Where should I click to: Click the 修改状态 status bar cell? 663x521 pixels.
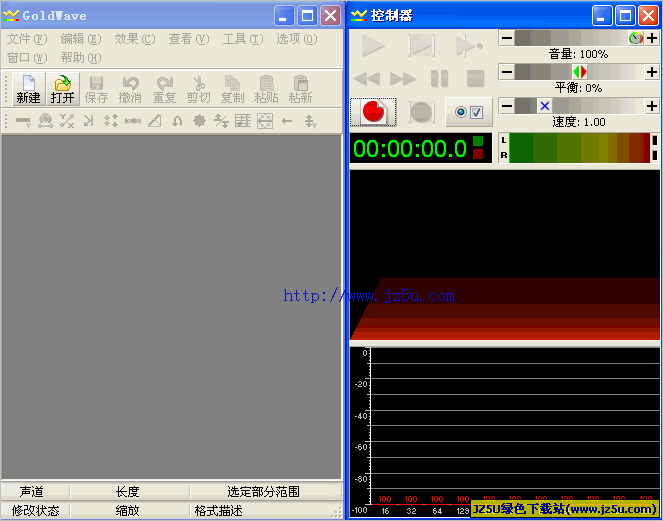(x=35, y=510)
